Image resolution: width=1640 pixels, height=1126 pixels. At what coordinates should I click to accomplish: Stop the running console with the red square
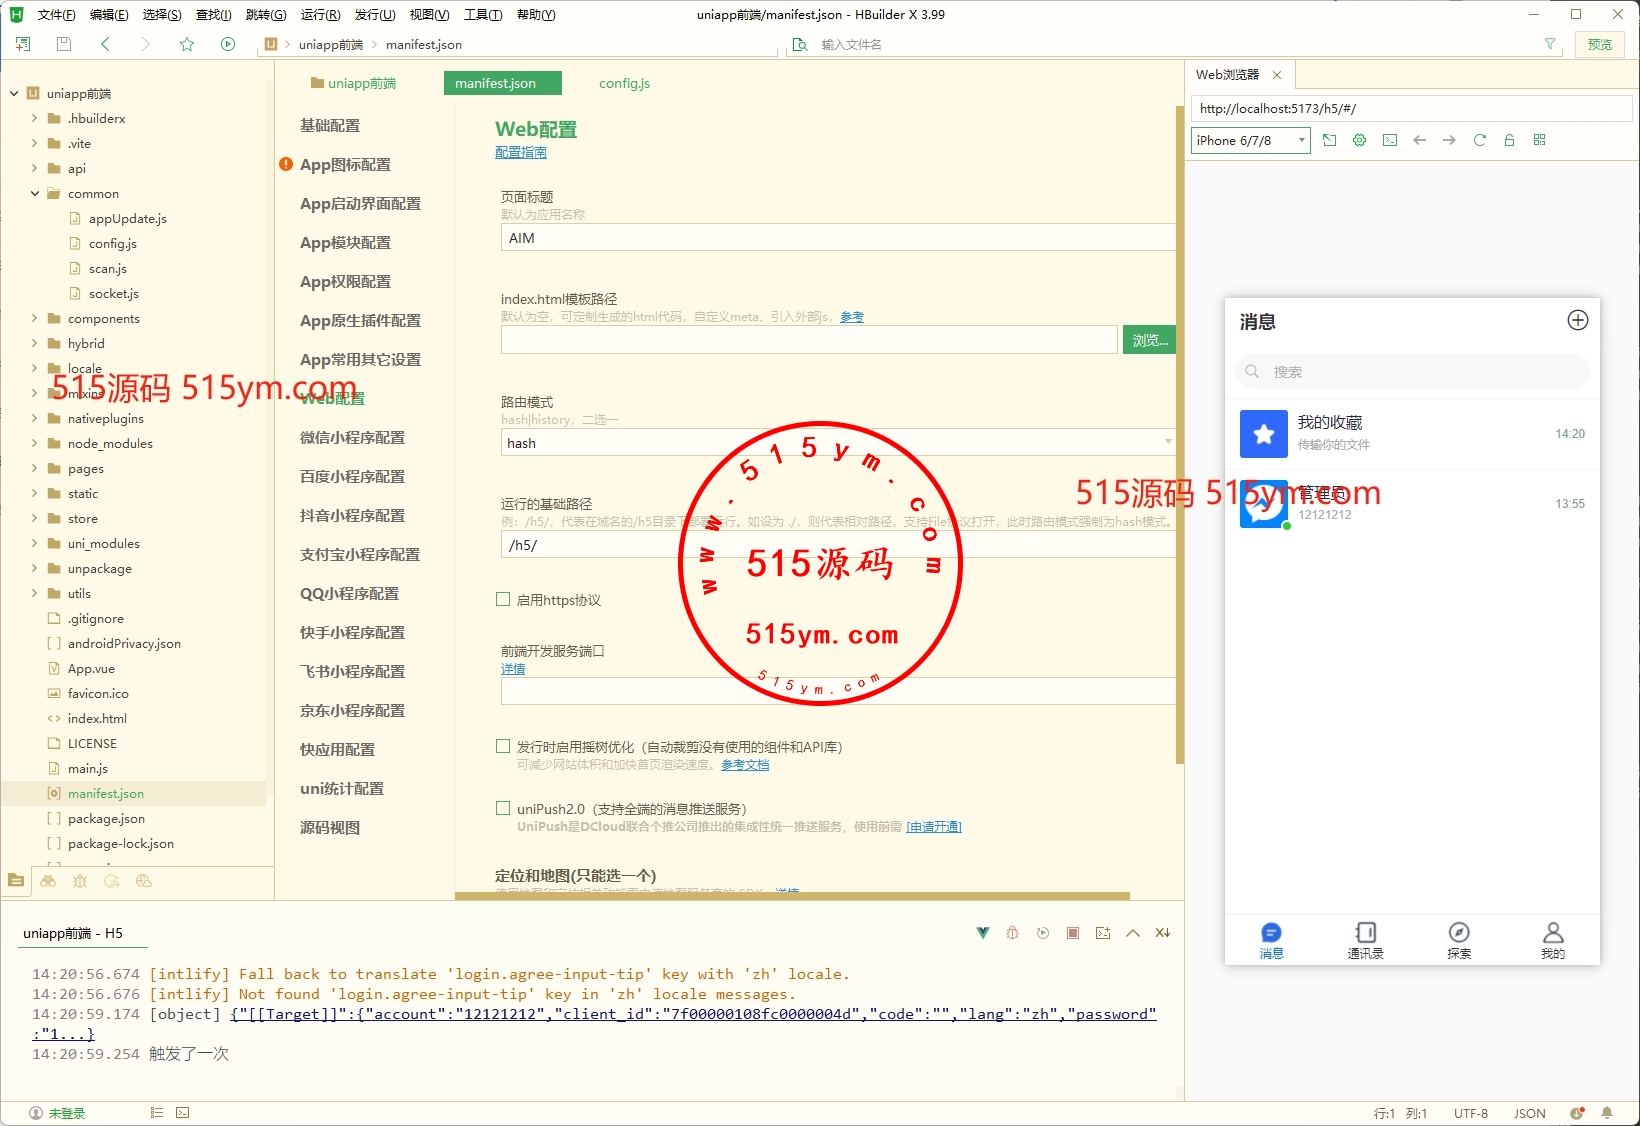(1072, 933)
